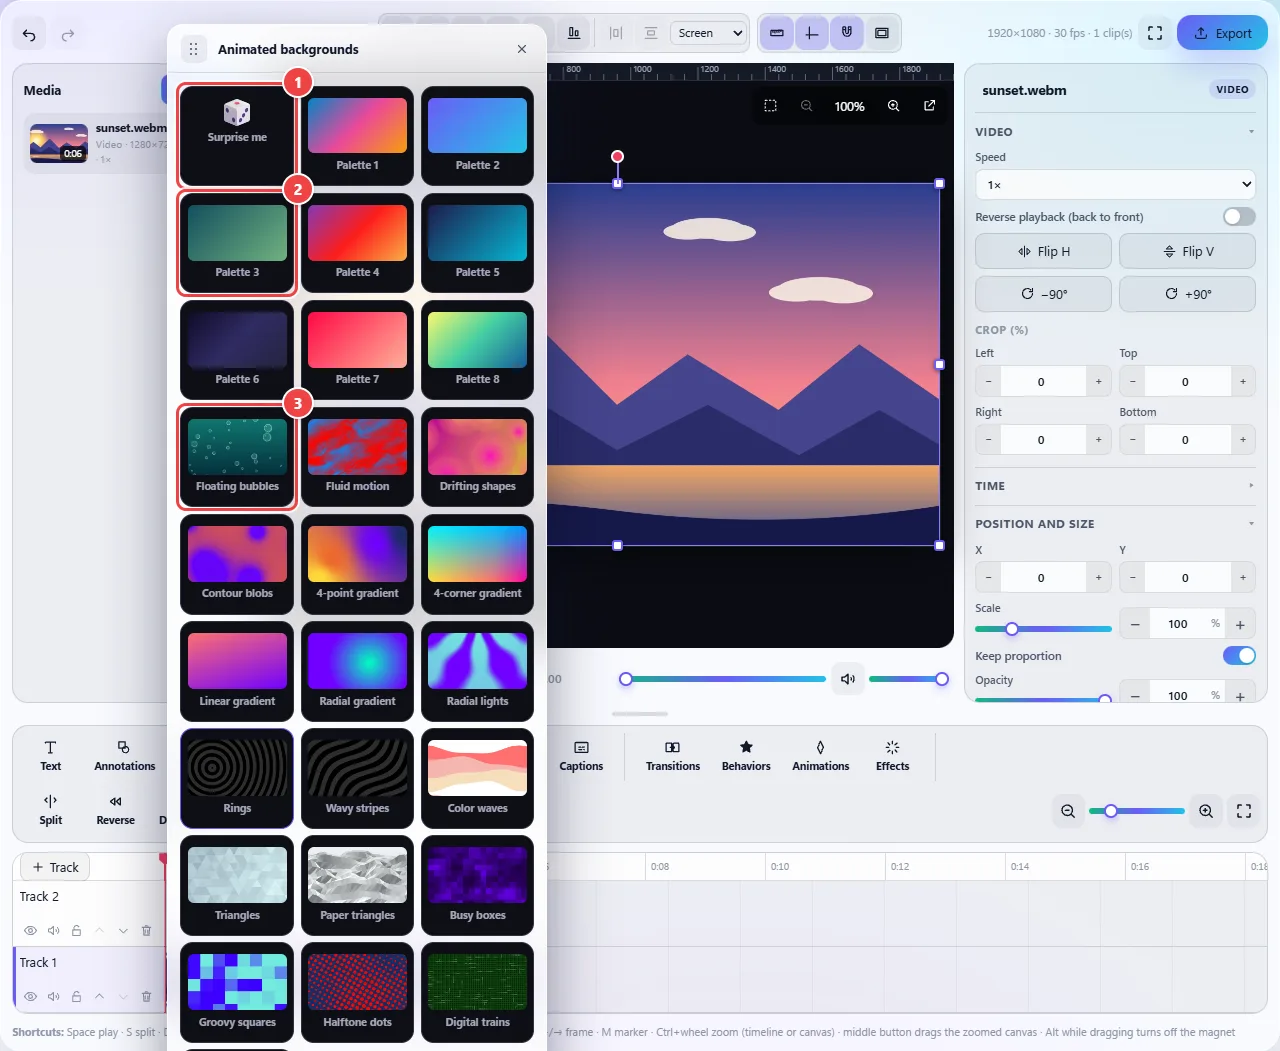Click the preview volume slider
The image size is (1280, 1051).
point(908,679)
